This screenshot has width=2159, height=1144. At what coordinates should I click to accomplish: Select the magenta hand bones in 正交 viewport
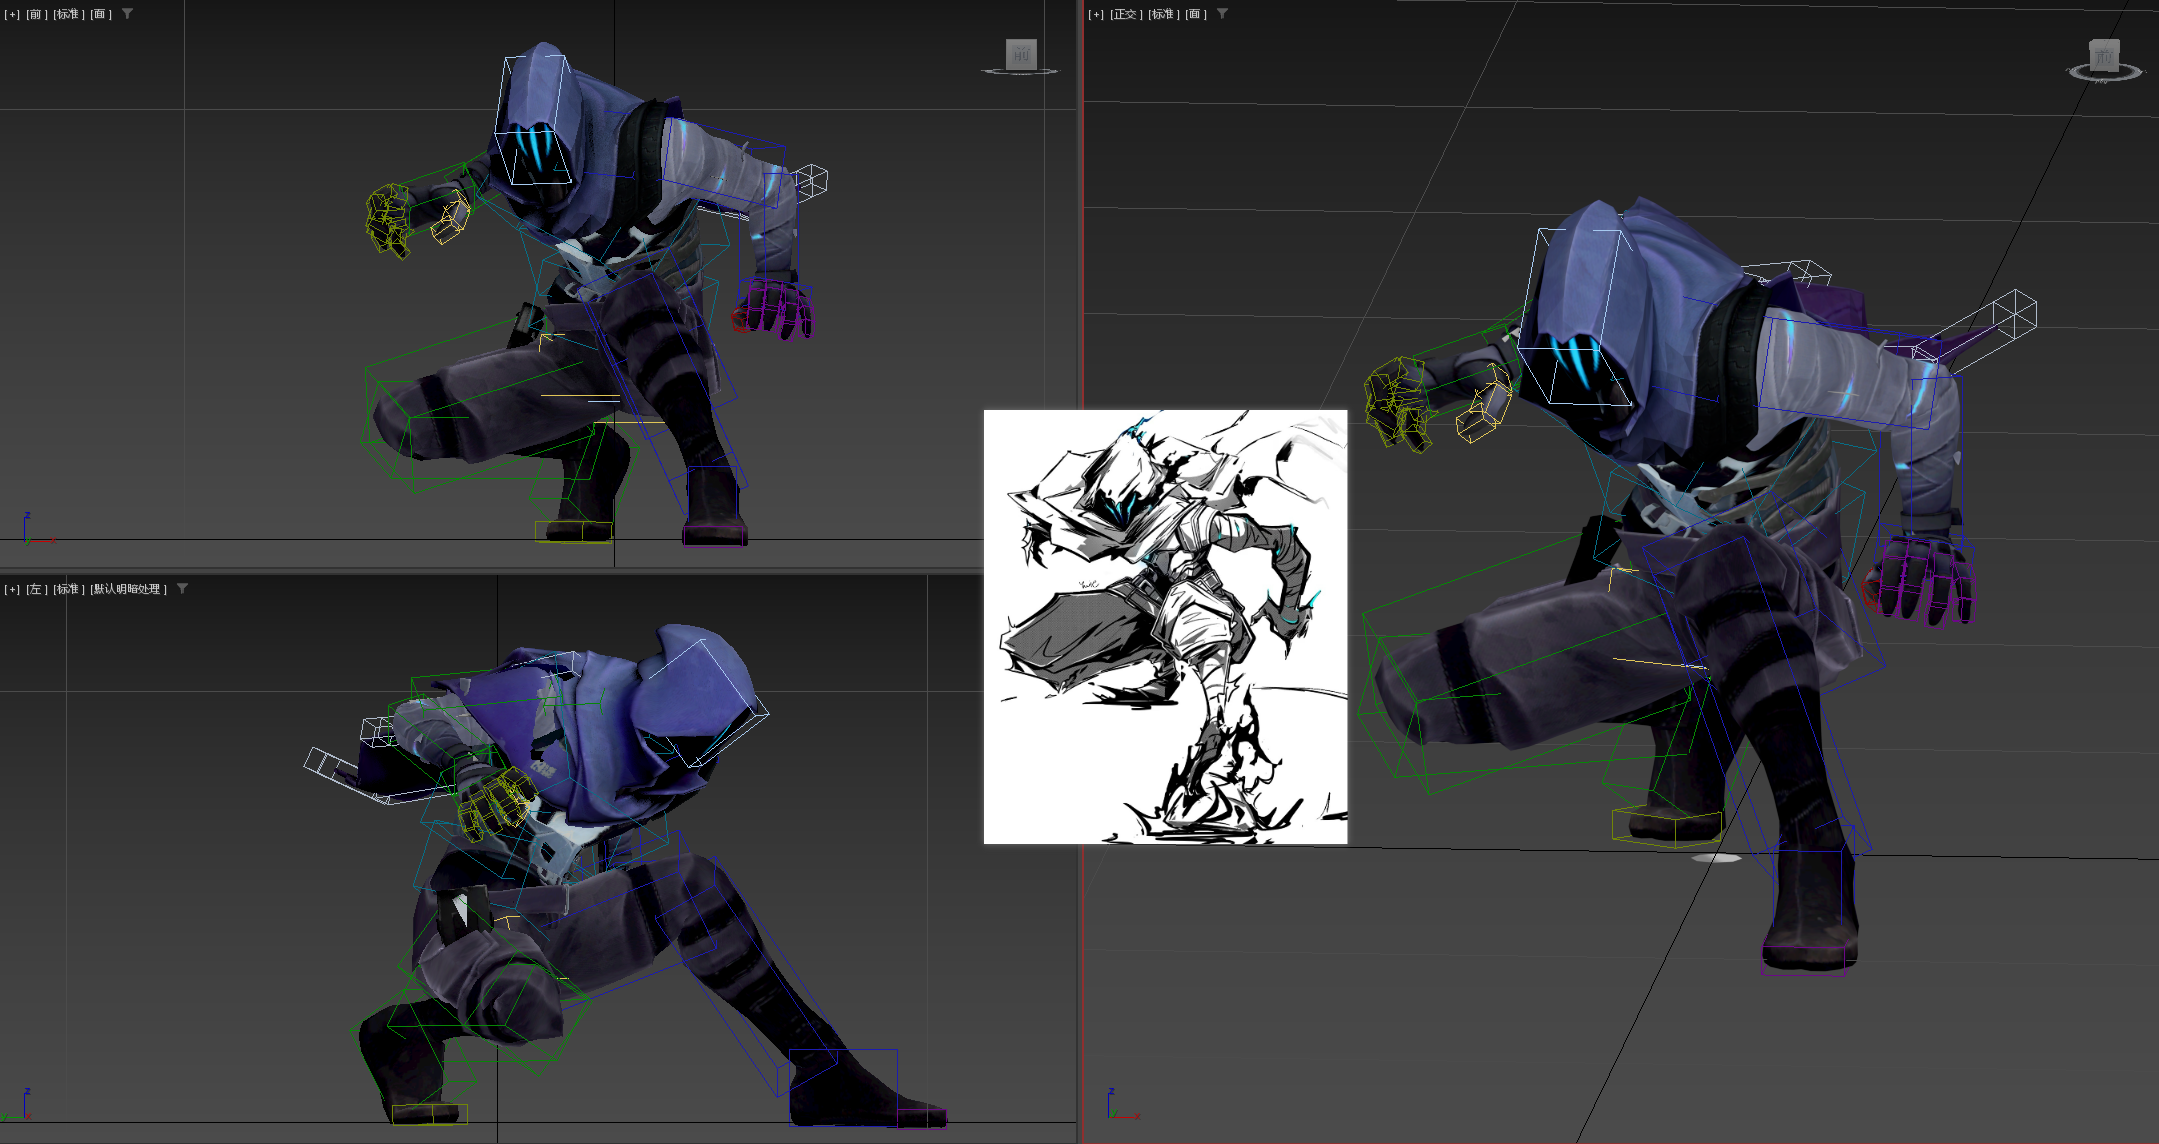point(1925,580)
